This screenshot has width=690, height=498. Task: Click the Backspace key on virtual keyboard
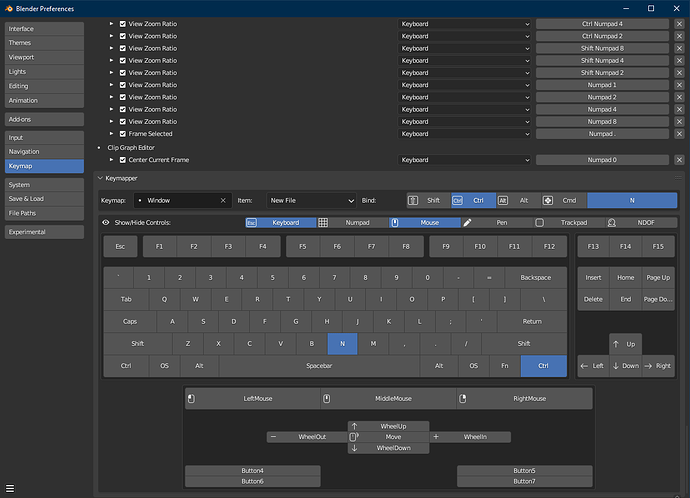click(x=536, y=278)
